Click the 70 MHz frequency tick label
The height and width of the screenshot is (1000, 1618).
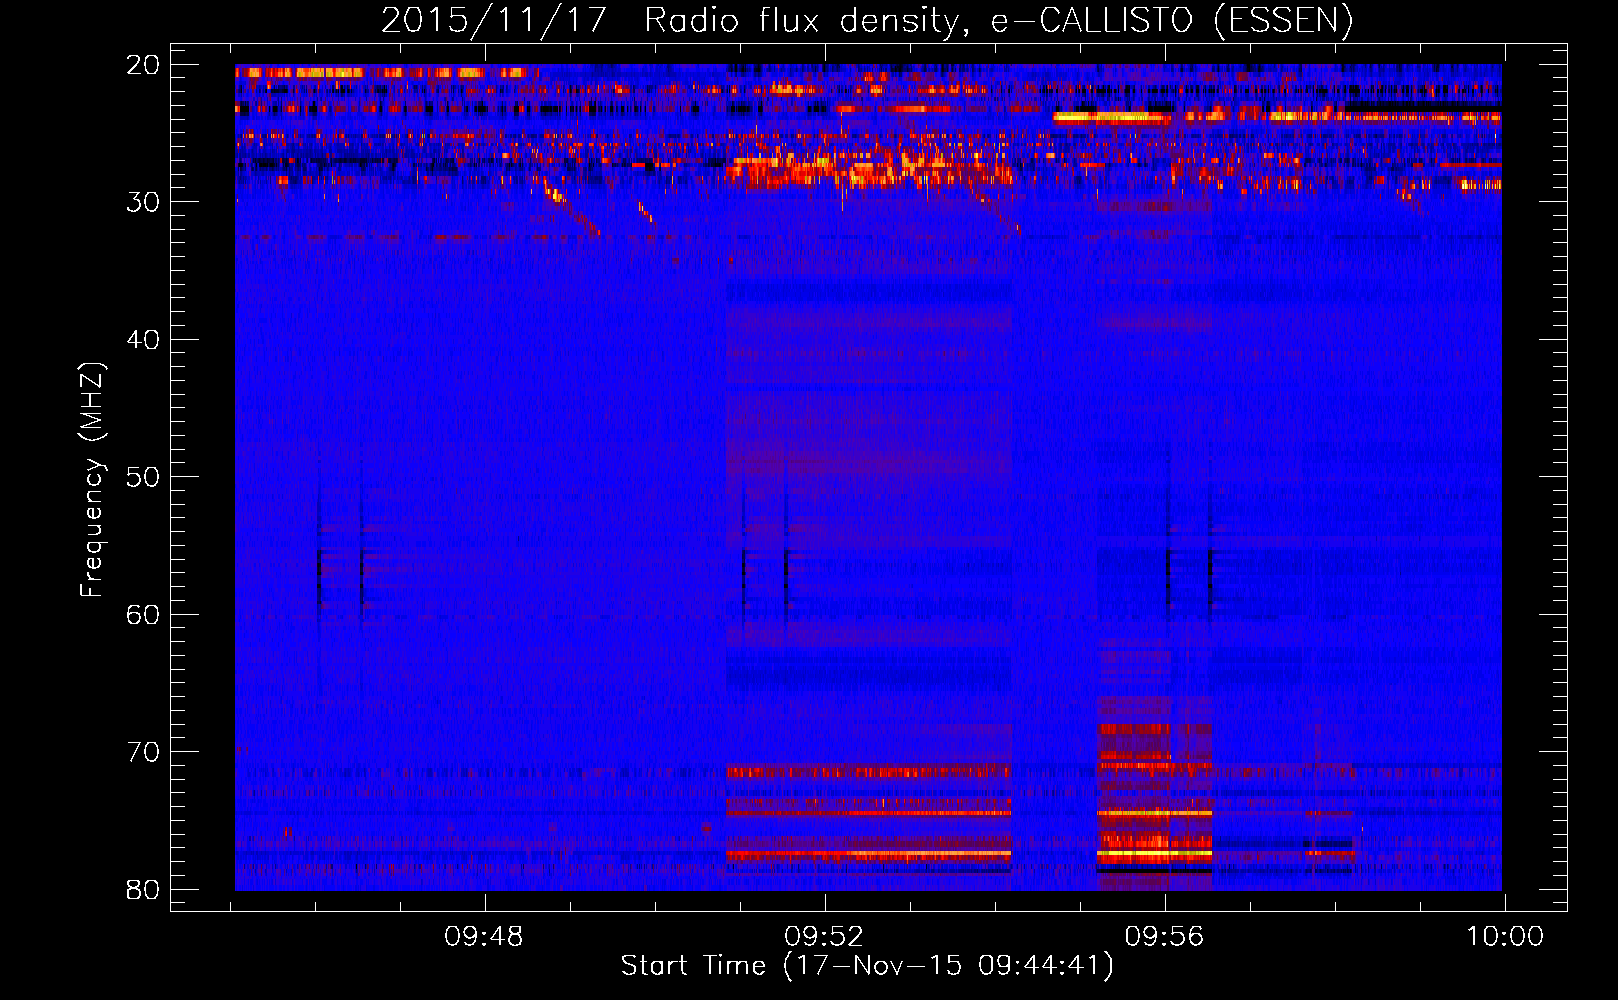[144, 752]
